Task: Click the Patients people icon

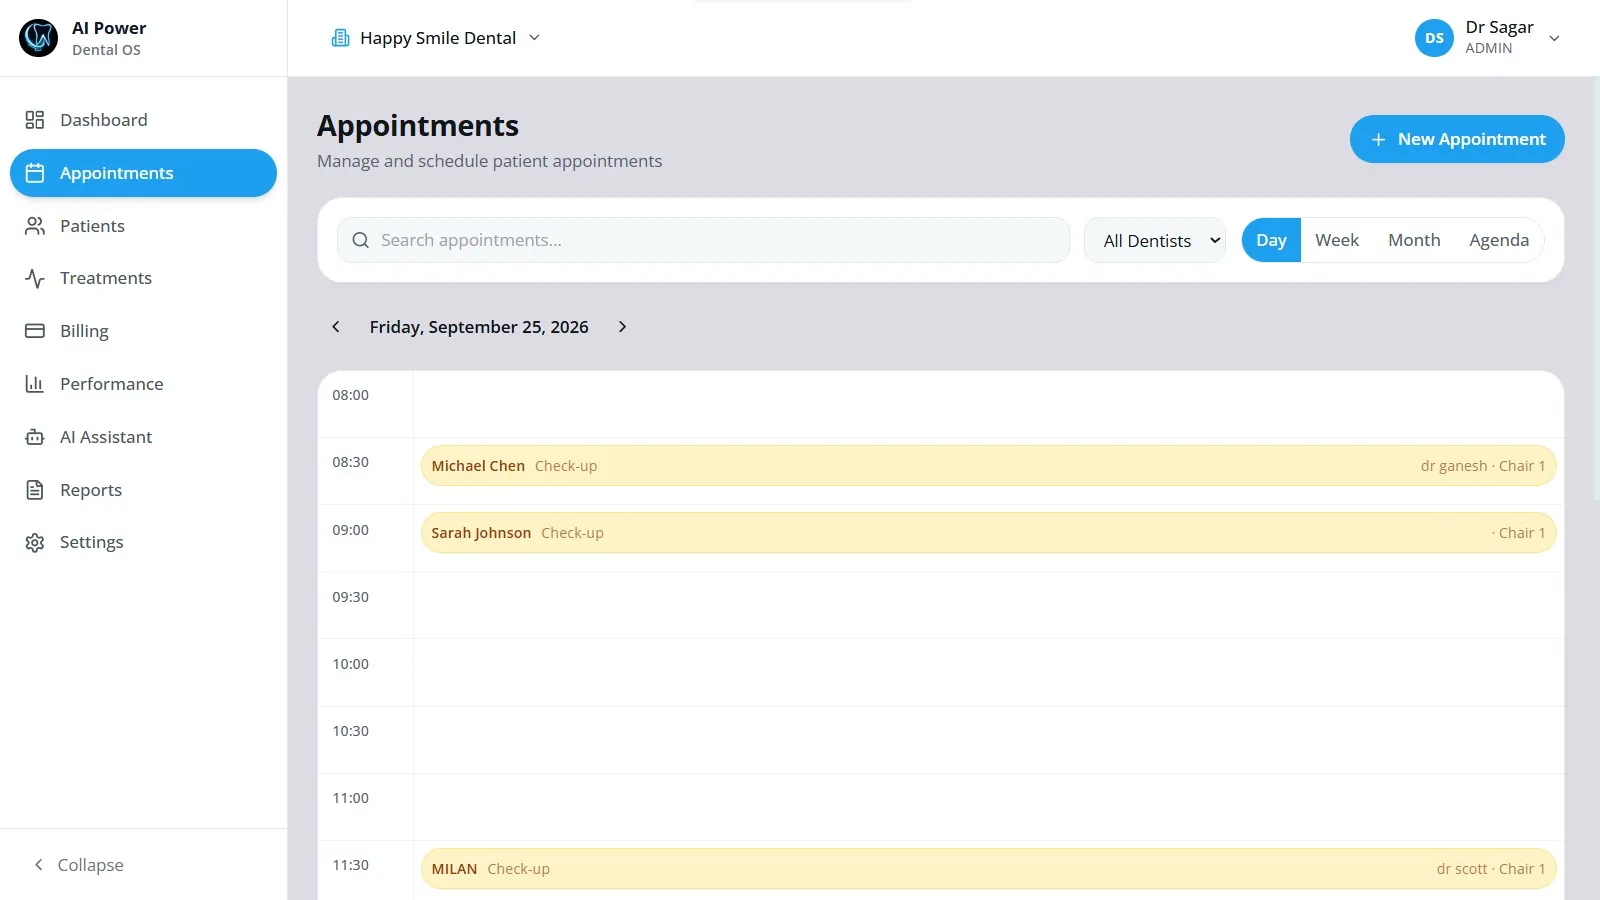Action: pyautogui.click(x=35, y=226)
